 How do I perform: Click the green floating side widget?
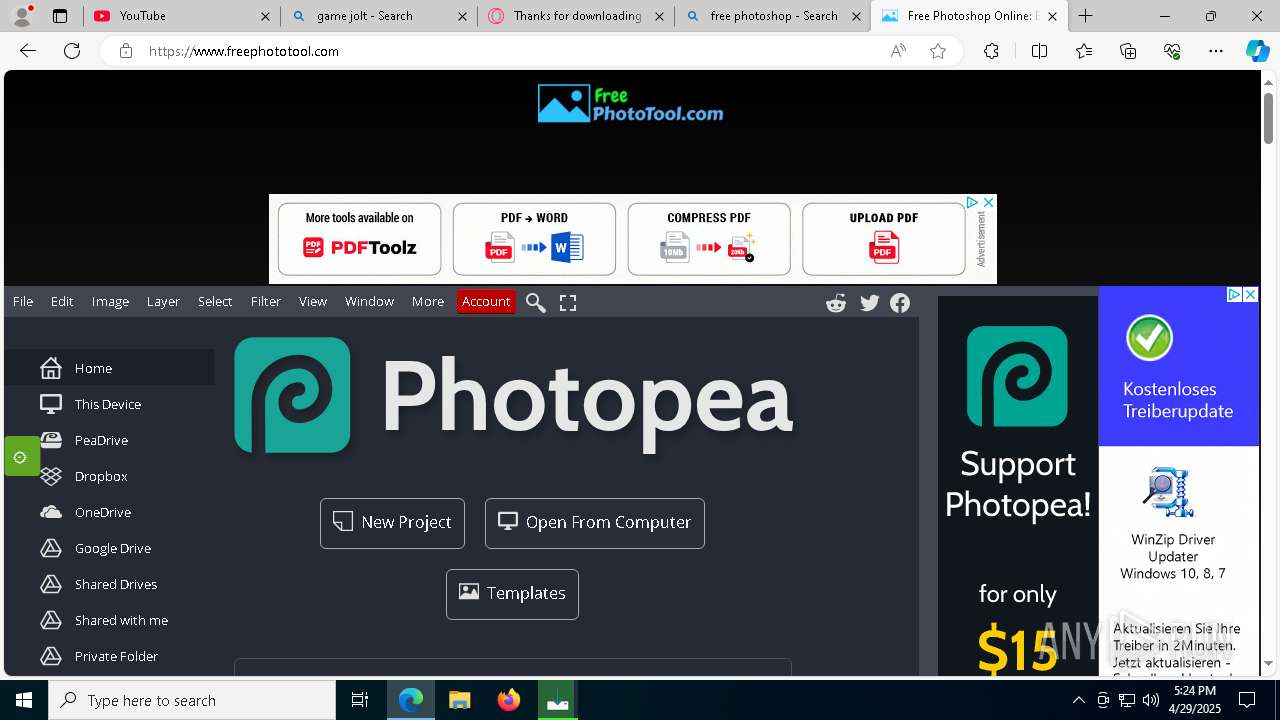pyautogui.click(x=20, y=457)
